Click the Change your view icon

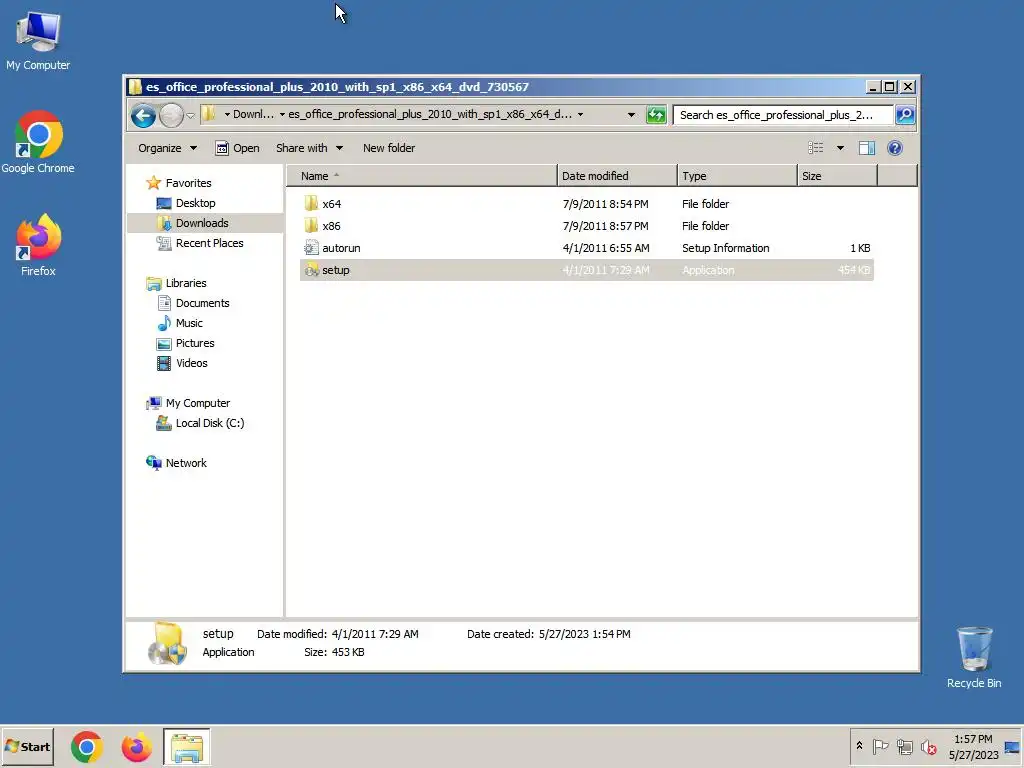coord(816,148)
